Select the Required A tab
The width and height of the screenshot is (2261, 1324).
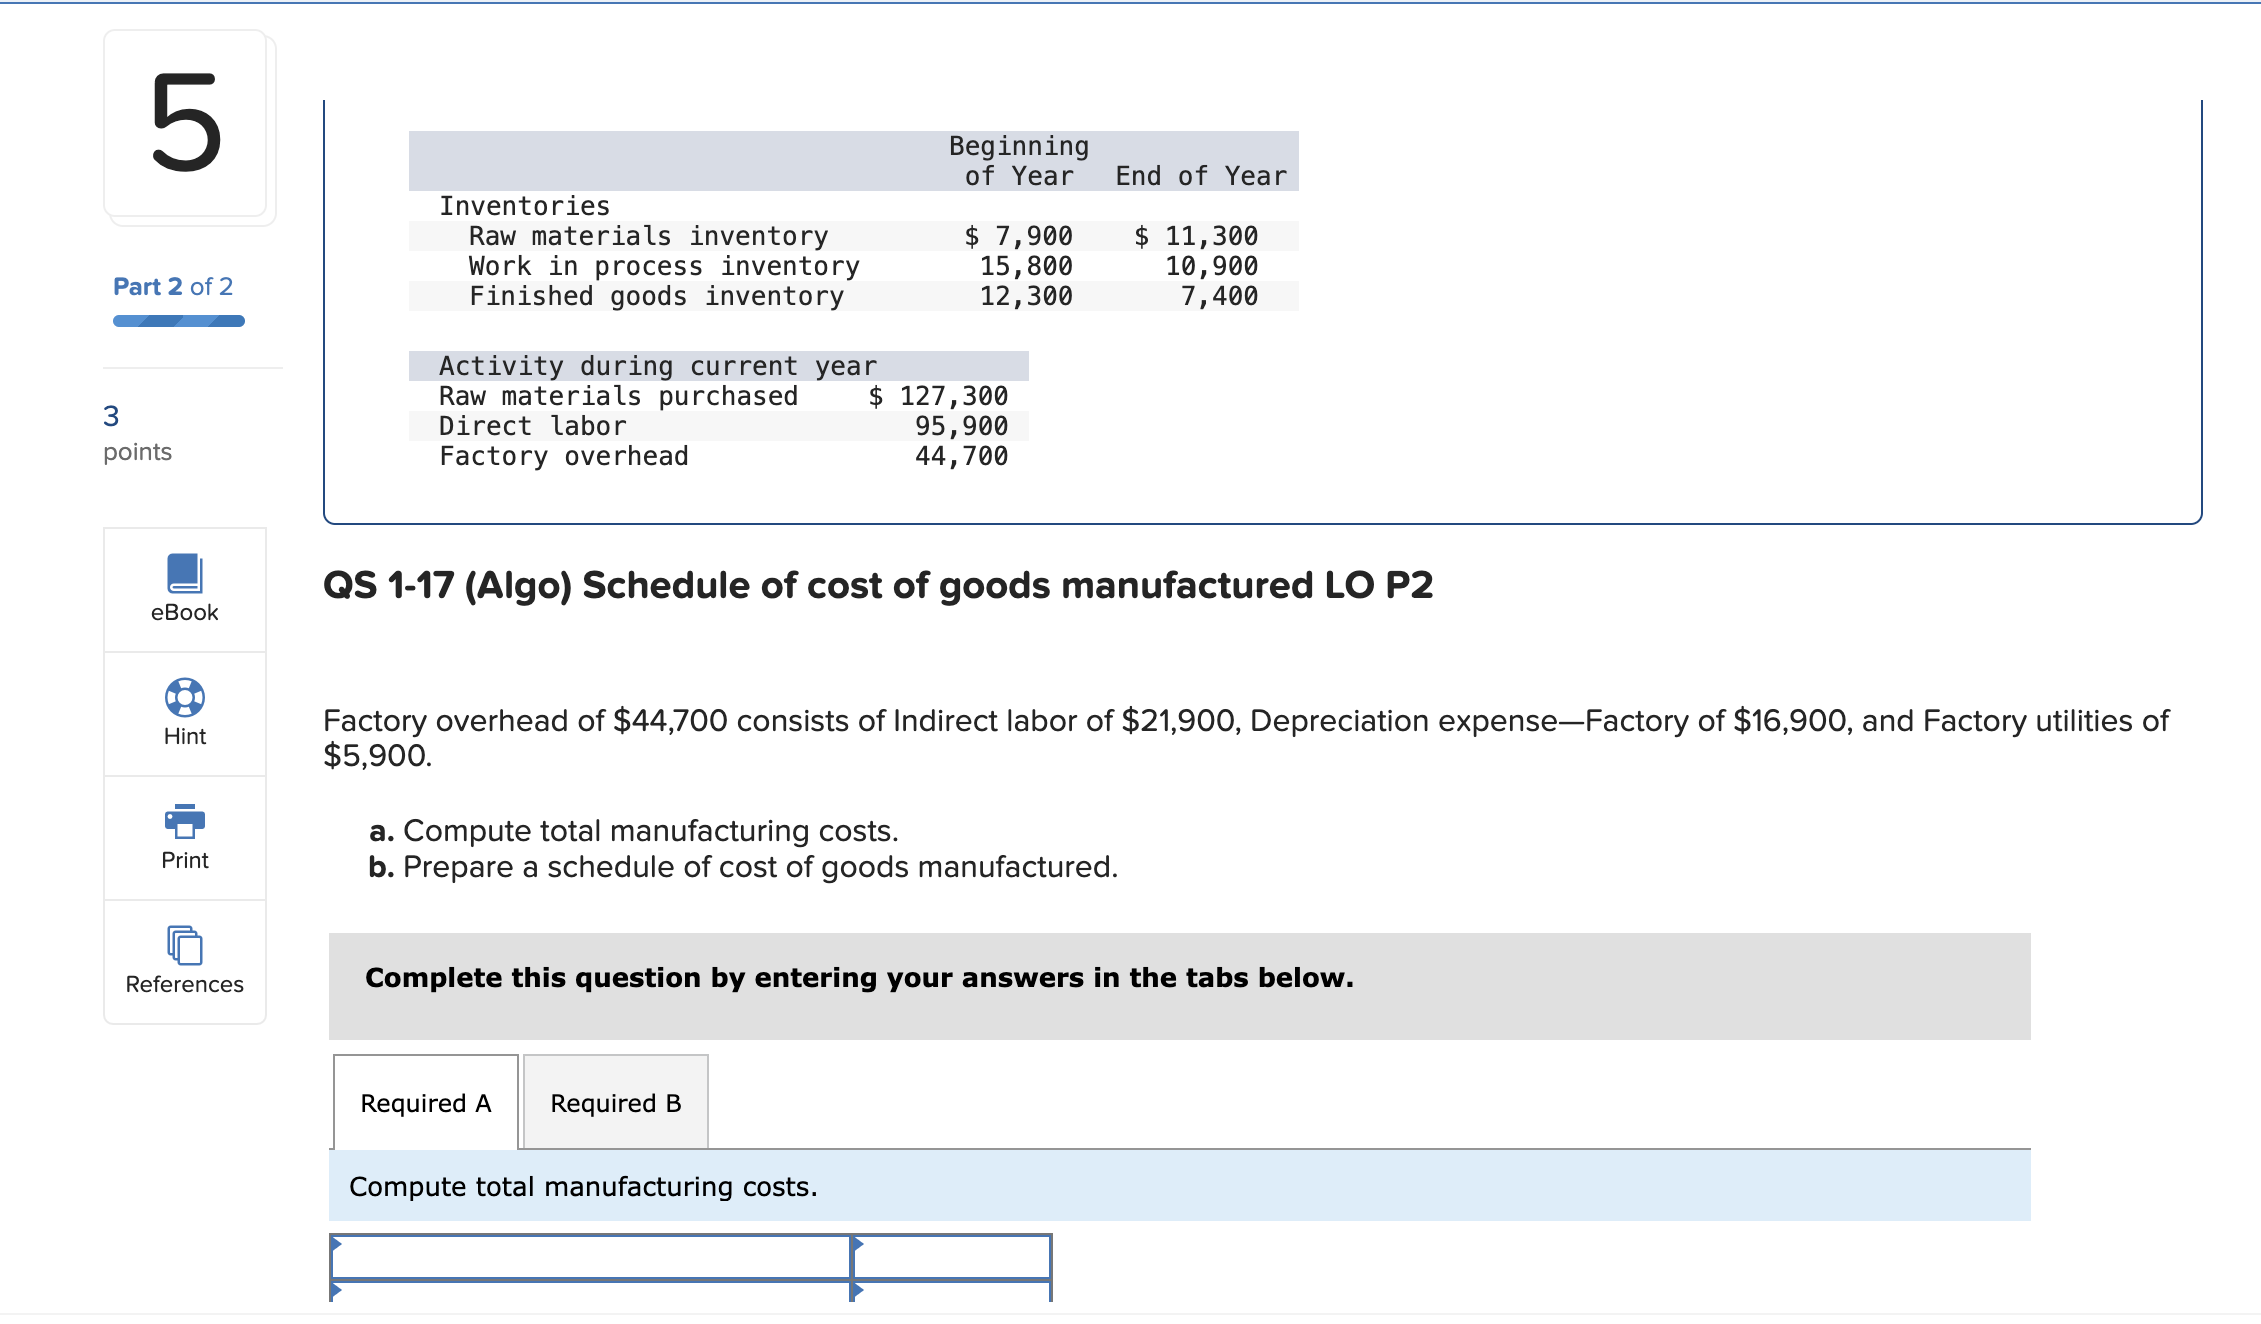(425, 1103)
